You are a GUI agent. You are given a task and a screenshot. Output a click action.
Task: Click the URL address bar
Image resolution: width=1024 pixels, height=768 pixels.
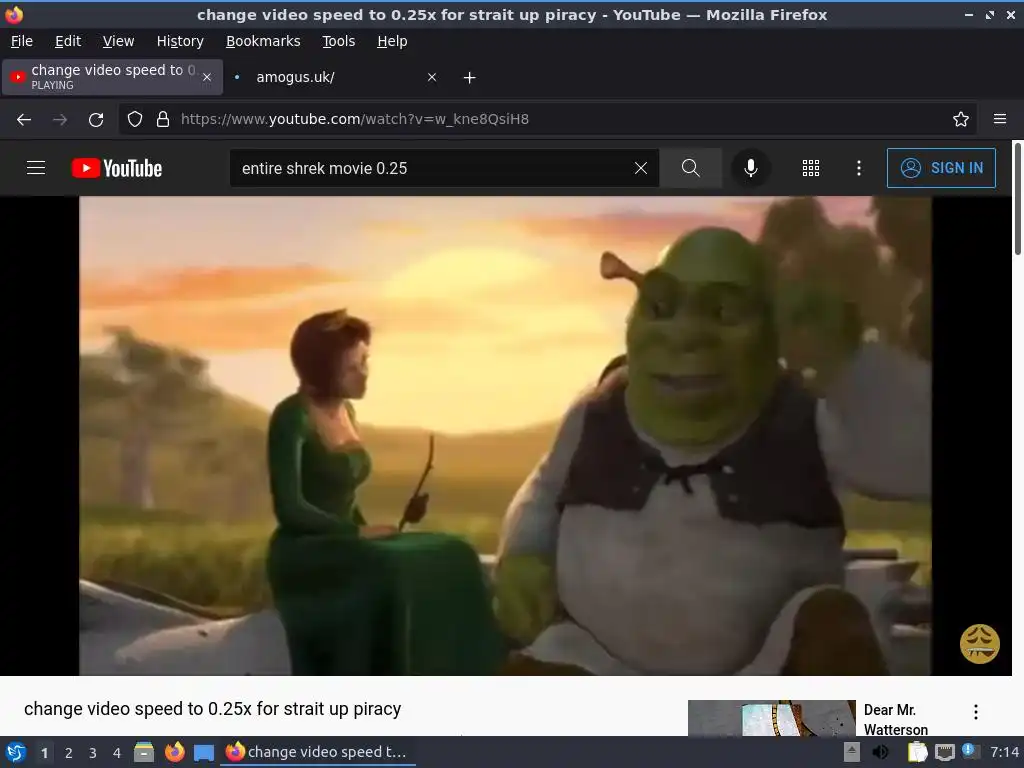tap(549, 120)
